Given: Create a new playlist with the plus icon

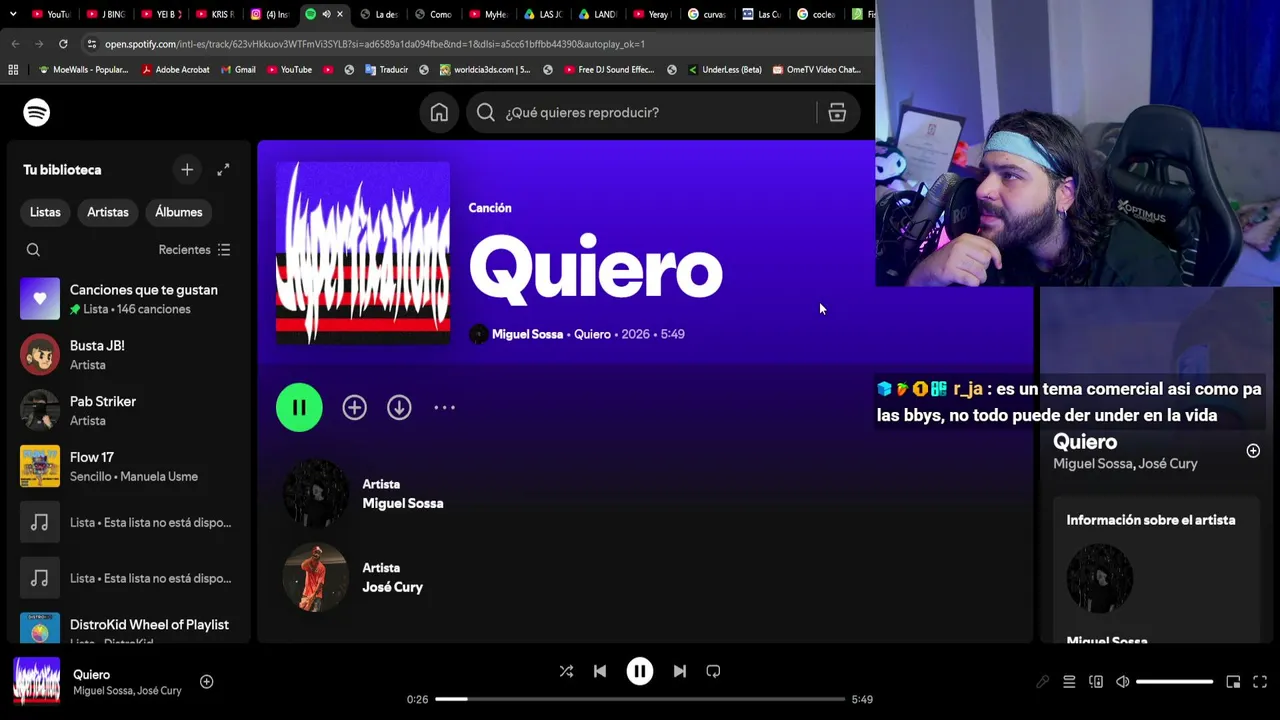Looking at the screenshot, I should (187, 170).
